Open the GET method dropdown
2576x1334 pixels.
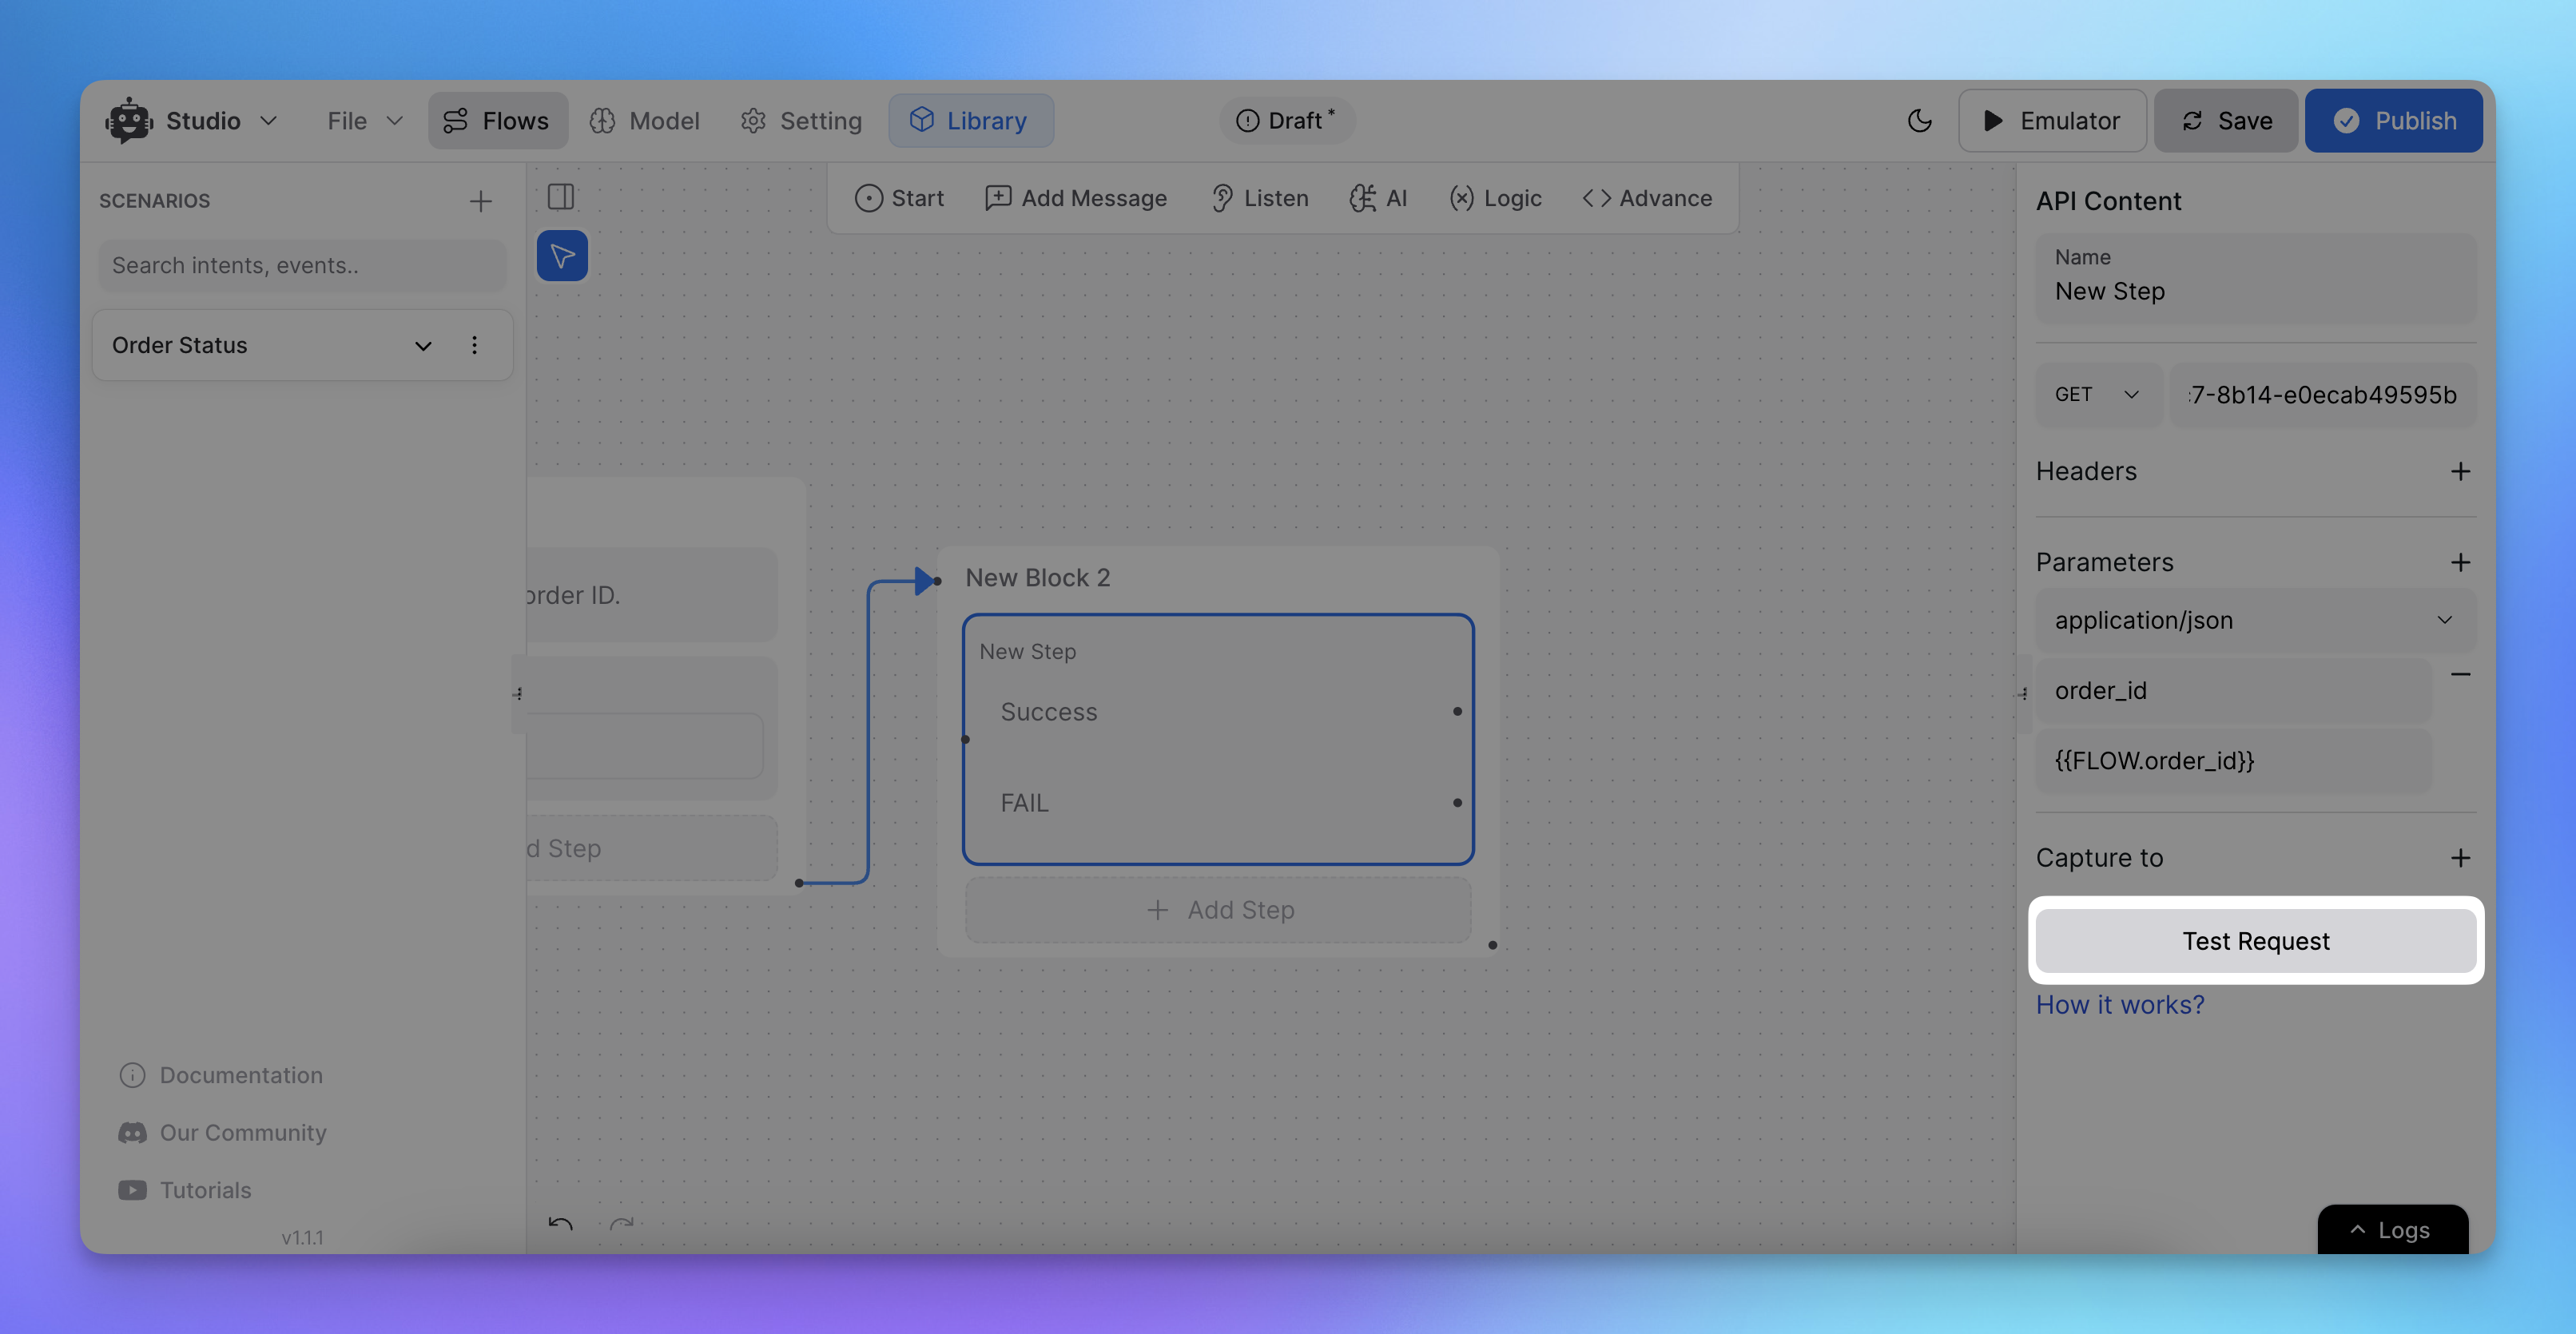[2098, 395]
